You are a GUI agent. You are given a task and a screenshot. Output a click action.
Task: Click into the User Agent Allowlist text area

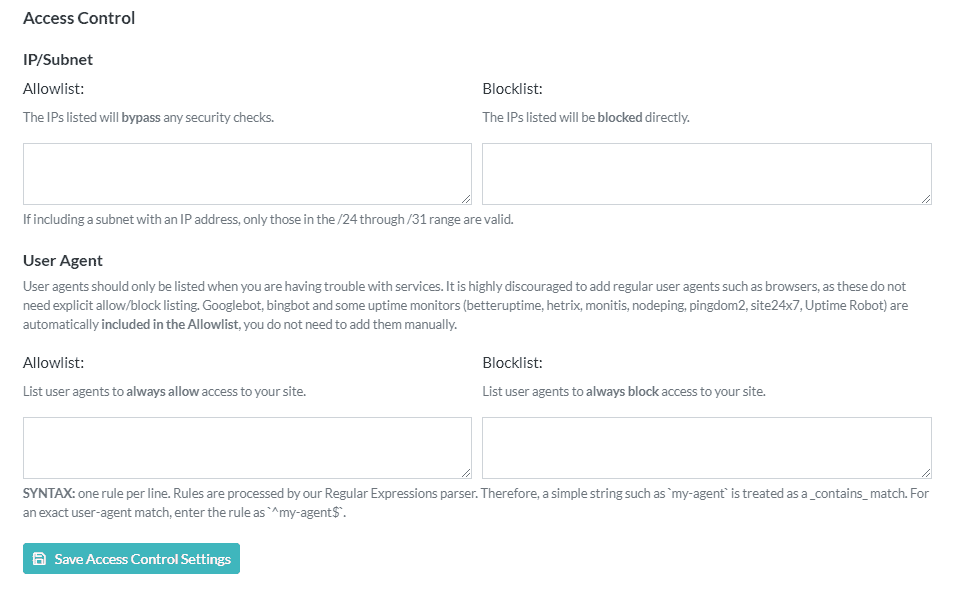(247, 448)
